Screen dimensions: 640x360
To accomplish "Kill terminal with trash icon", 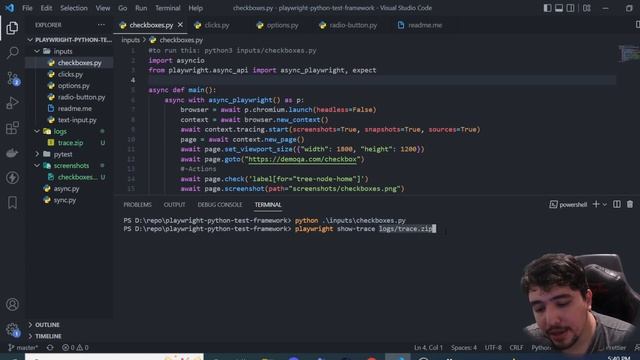I will point(630,204).
